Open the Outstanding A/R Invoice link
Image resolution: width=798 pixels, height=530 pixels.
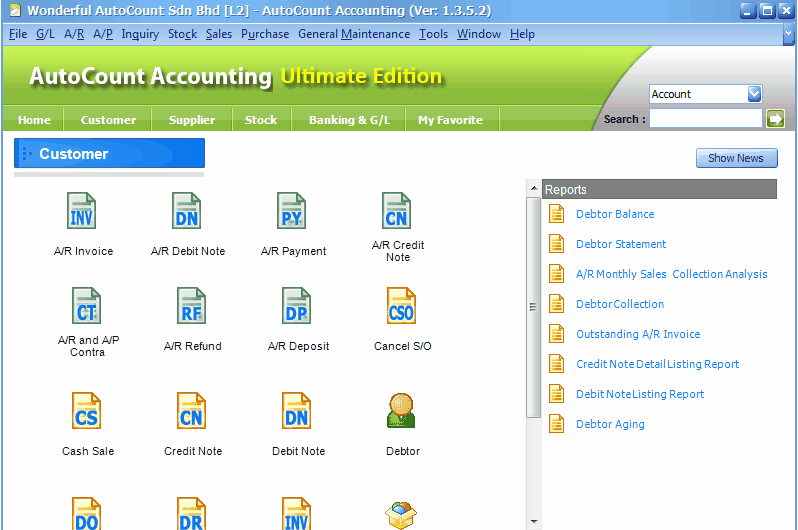[x=638, y=334]
